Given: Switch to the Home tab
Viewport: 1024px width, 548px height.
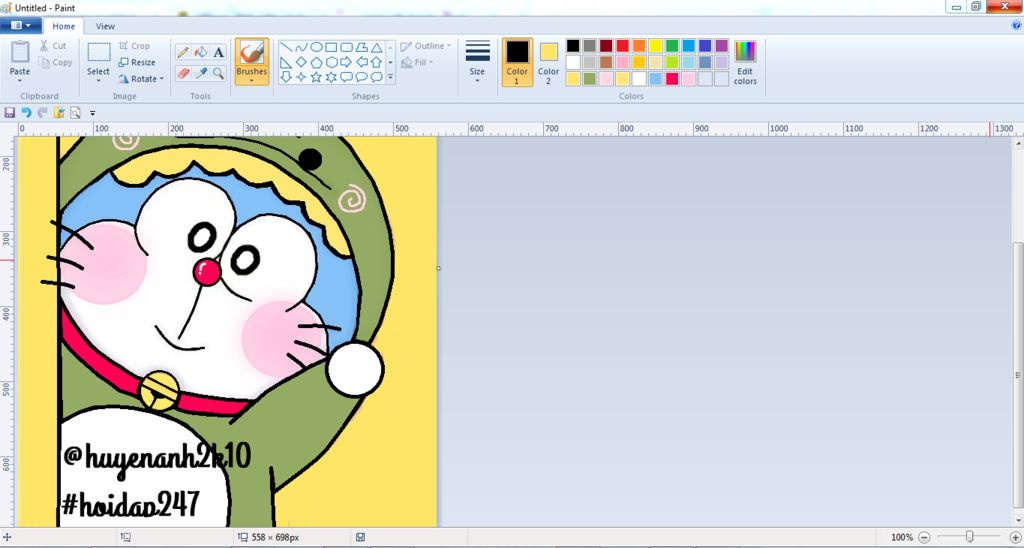Looking at the screenshot, I should 63,26.
